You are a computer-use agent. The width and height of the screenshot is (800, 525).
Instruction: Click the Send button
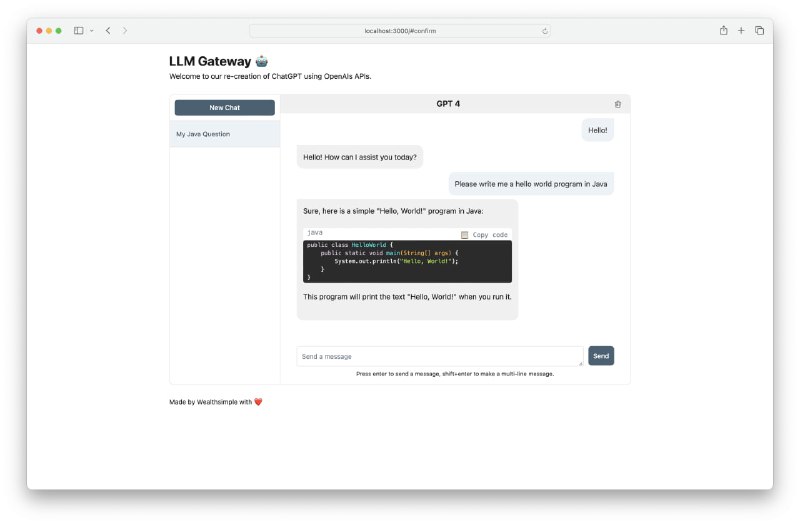point(601,356)
